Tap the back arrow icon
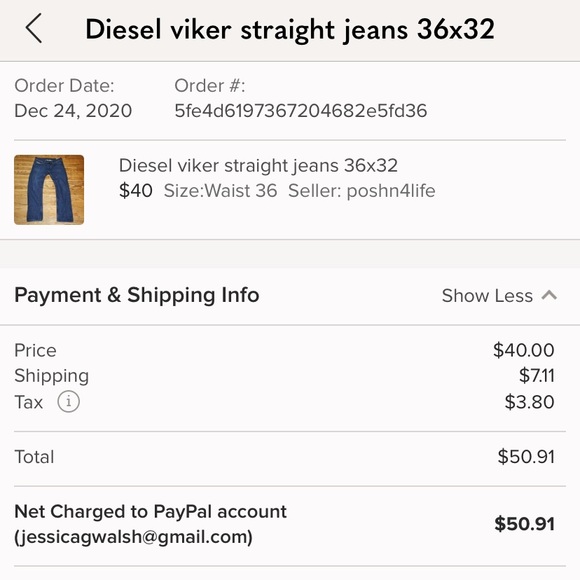The height and width of the screenshot is (580, 580). (x=34, y=28)
